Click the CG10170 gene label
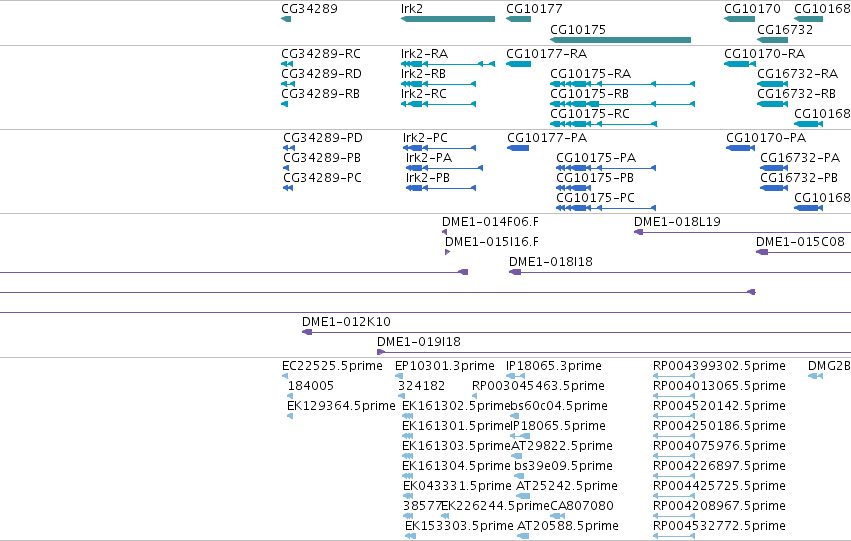 [x=752, y=9]
